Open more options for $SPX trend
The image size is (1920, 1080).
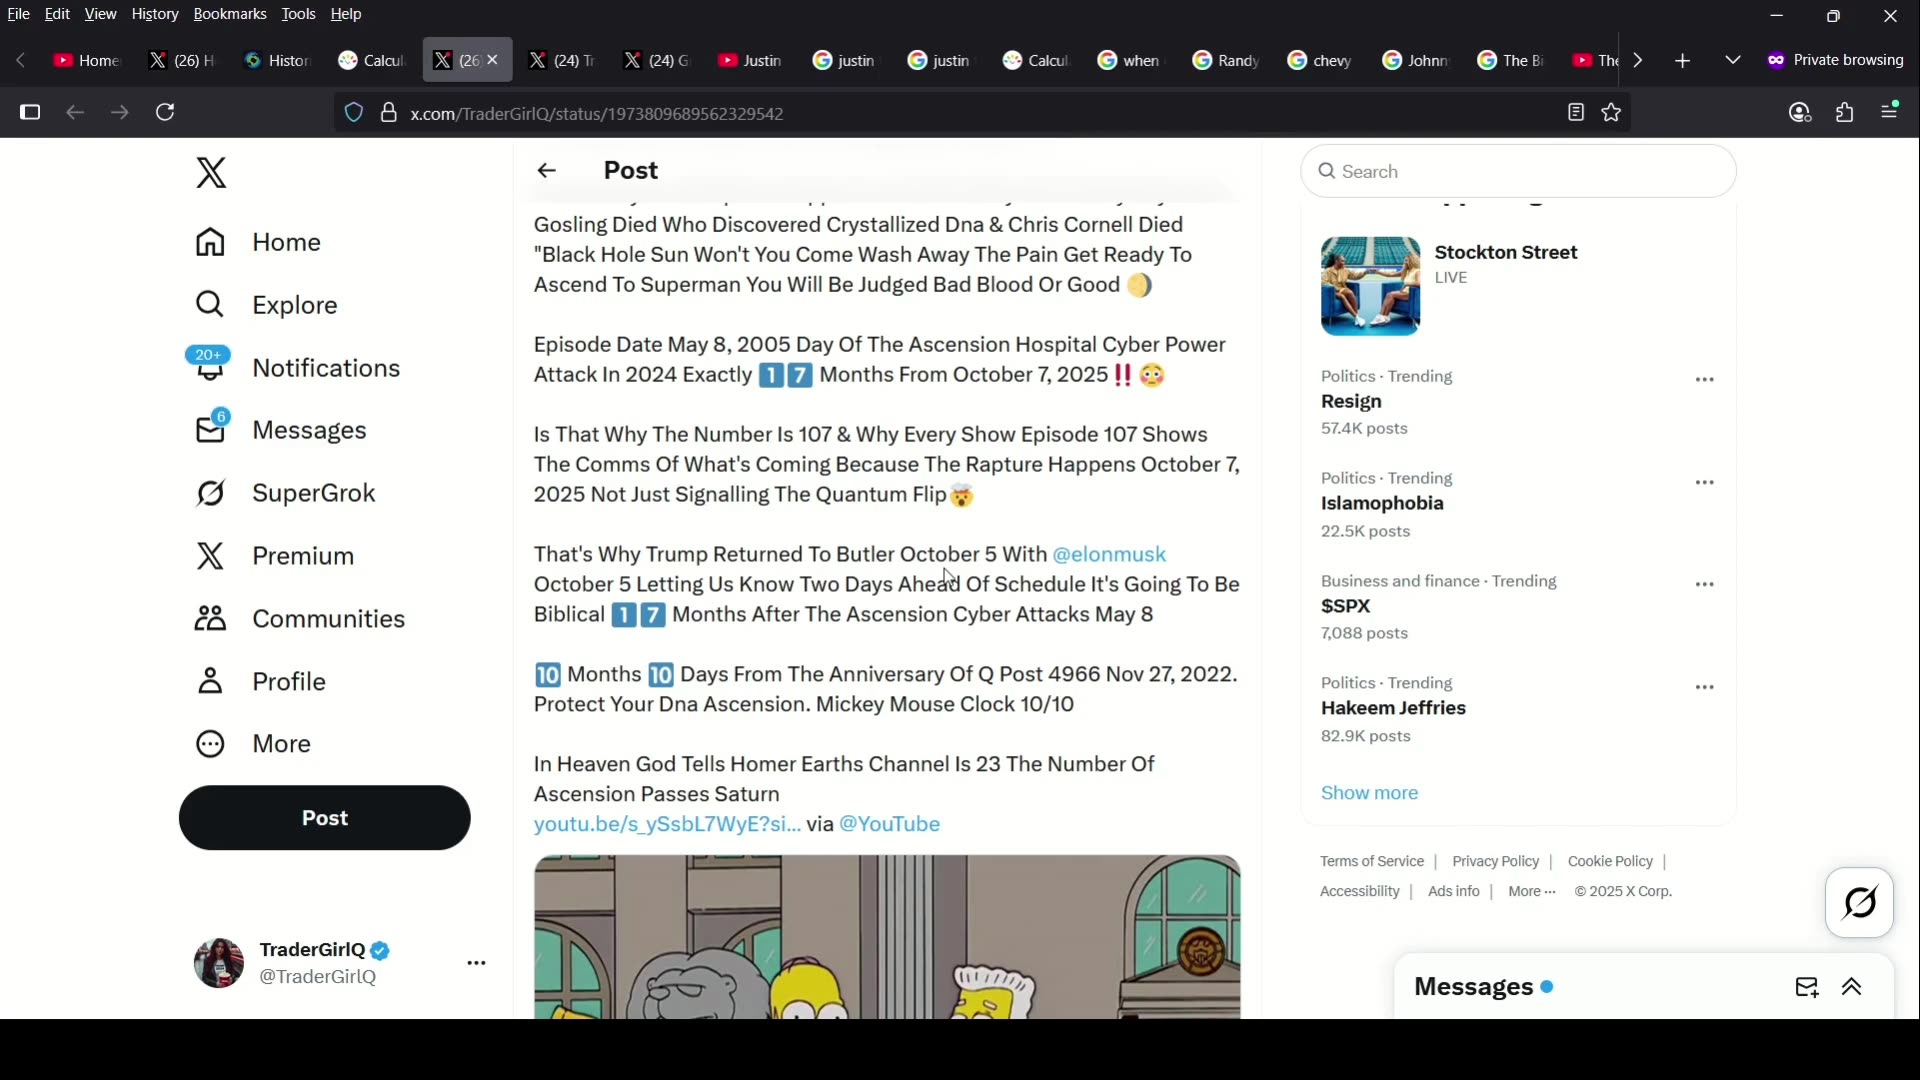[x=1705, y=586]
